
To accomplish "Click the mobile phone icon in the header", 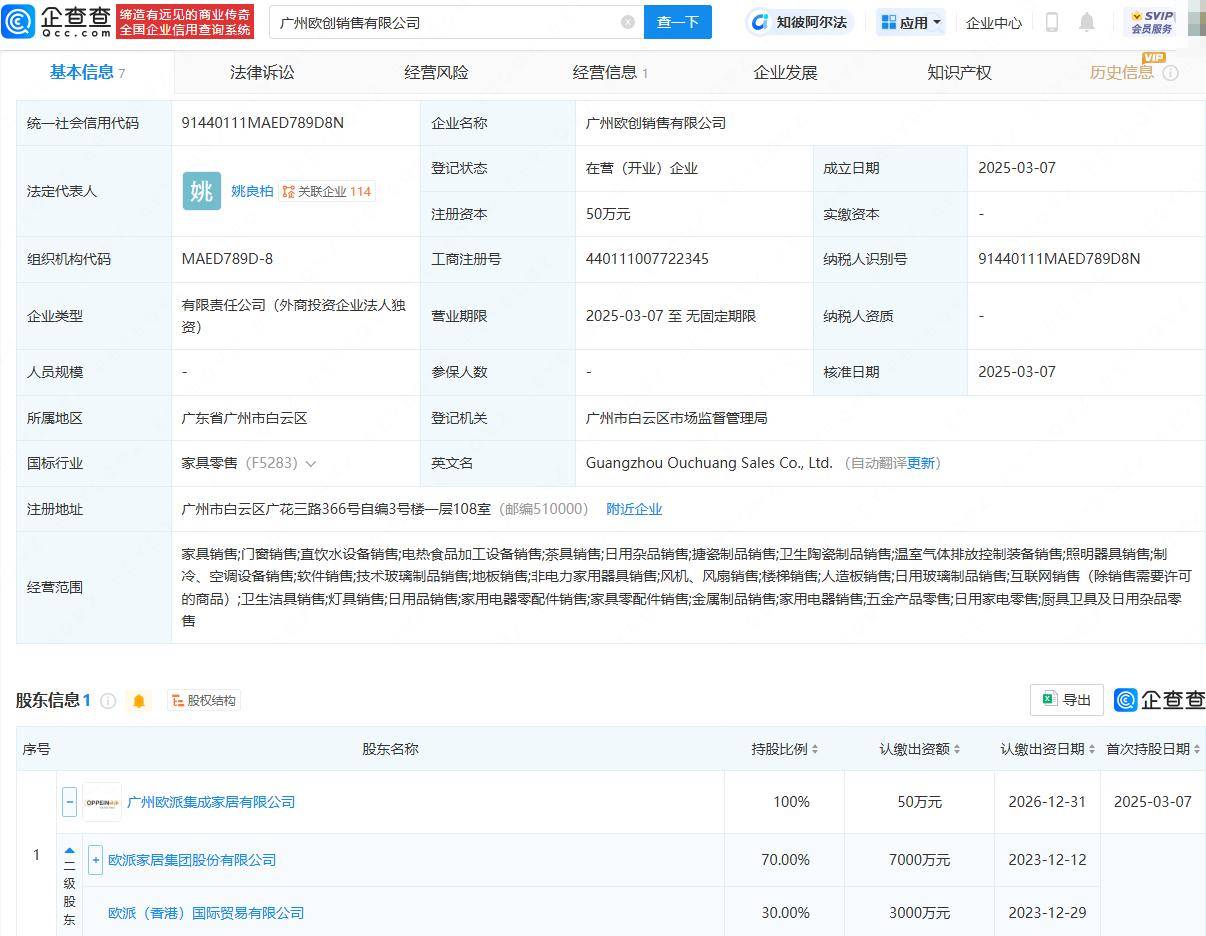I will [x=1052, y=22].
